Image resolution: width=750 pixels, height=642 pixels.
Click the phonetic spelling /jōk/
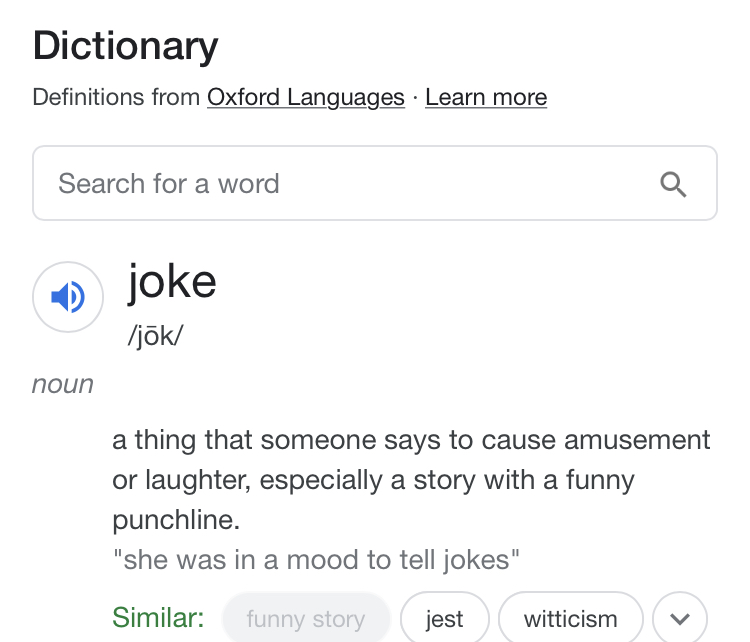coord(155,335)
